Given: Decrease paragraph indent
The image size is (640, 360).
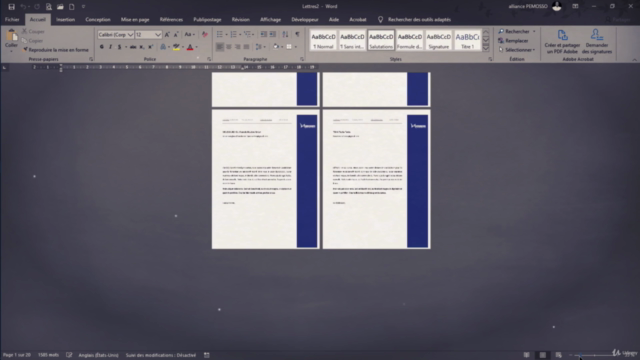Looking at the screenshot, I should point(264,34).
